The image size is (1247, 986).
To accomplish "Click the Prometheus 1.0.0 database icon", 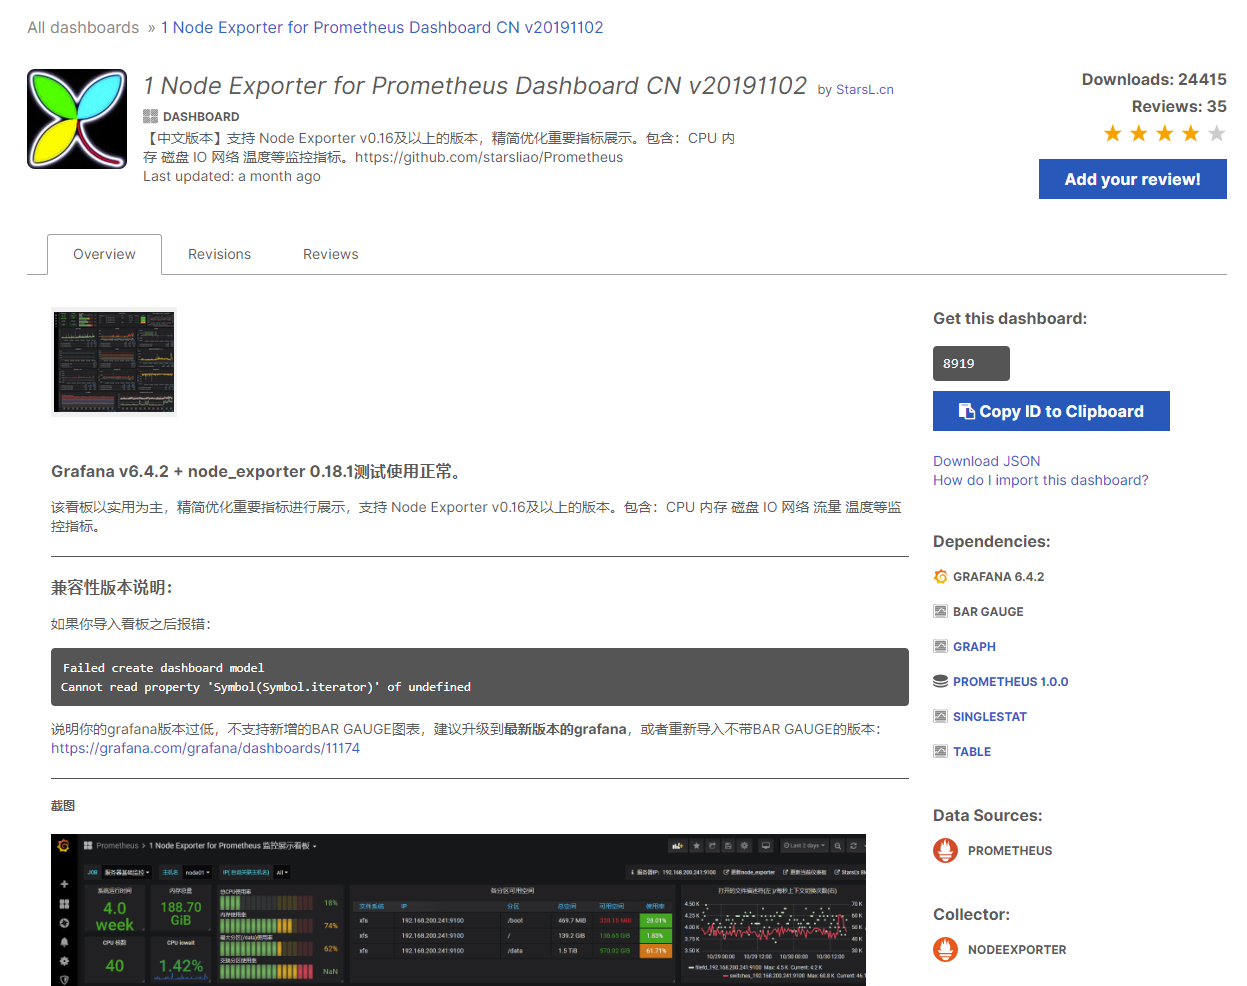I will [x=940, y=682].
